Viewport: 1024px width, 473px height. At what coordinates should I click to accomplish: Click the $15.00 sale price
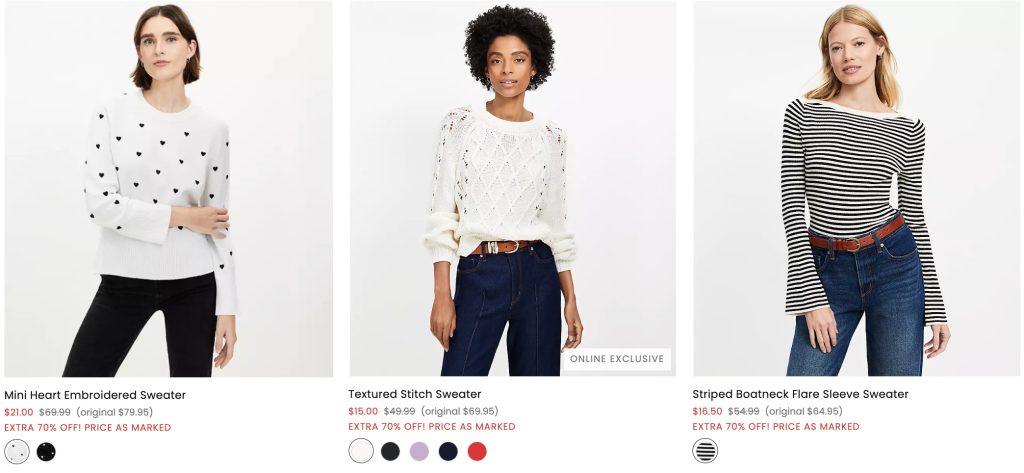click(363, 411)
